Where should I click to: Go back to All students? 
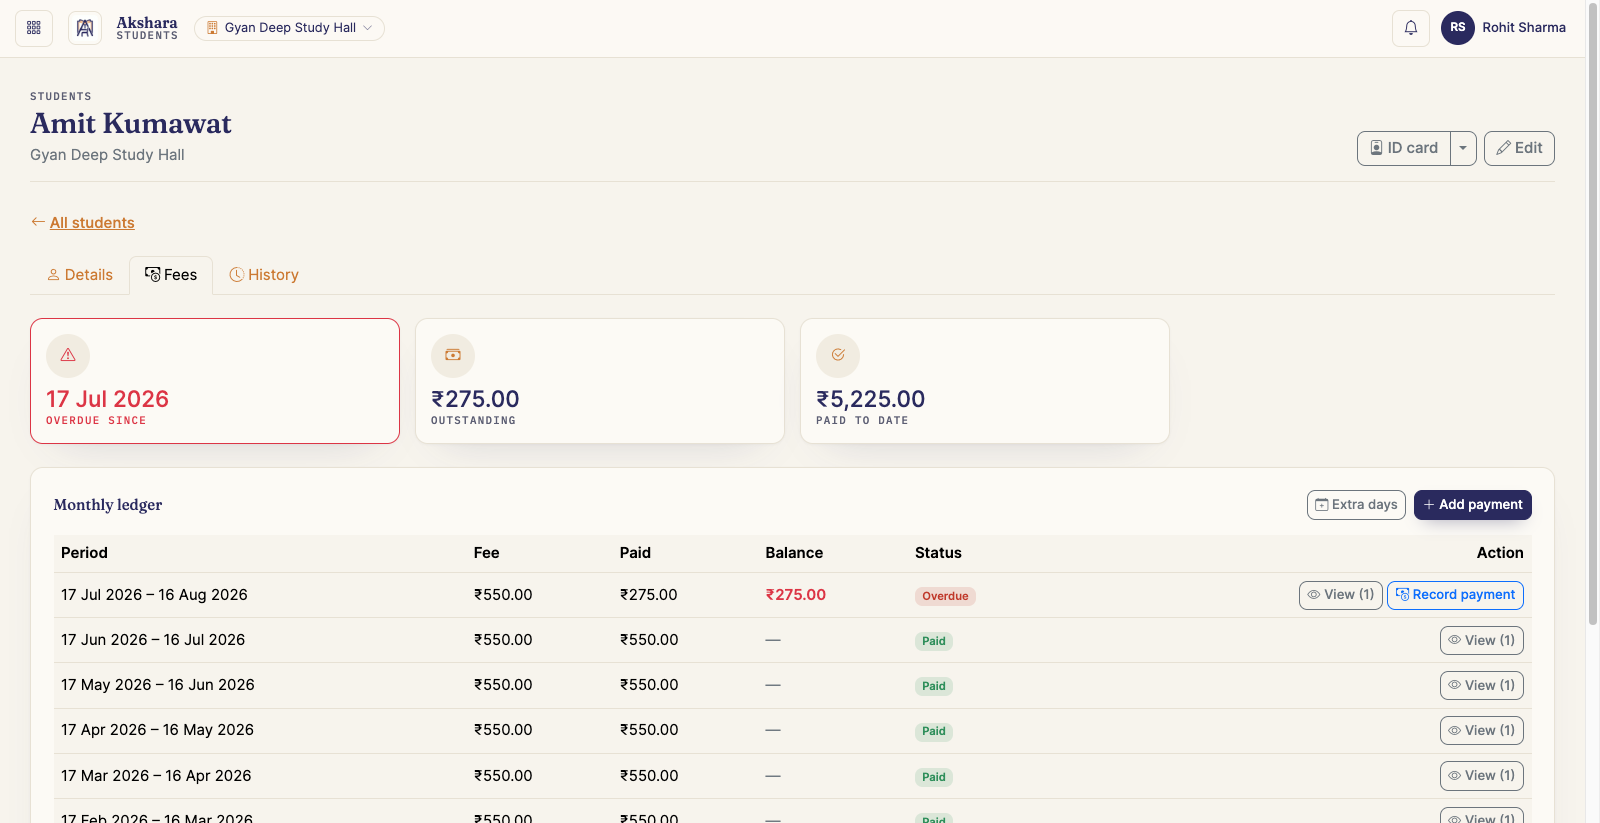(92, 222)
